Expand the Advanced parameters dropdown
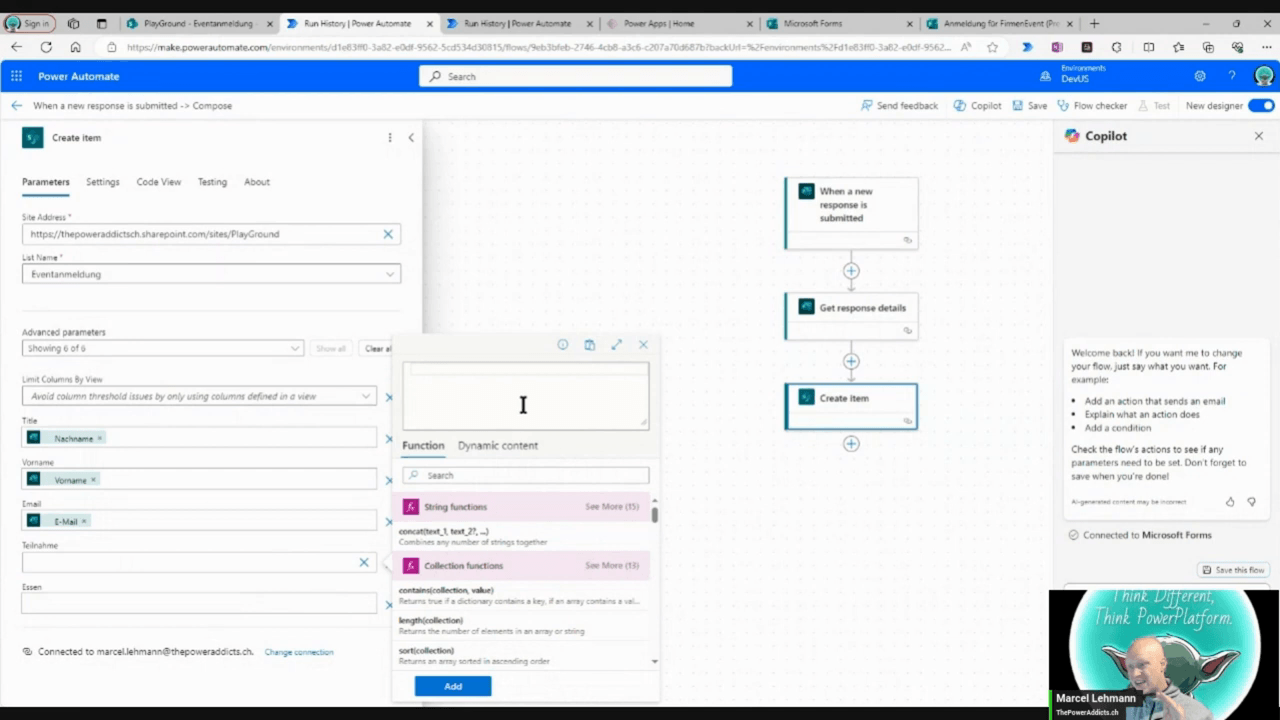This screenshot has height=720, width=1280. pos(162,348)
